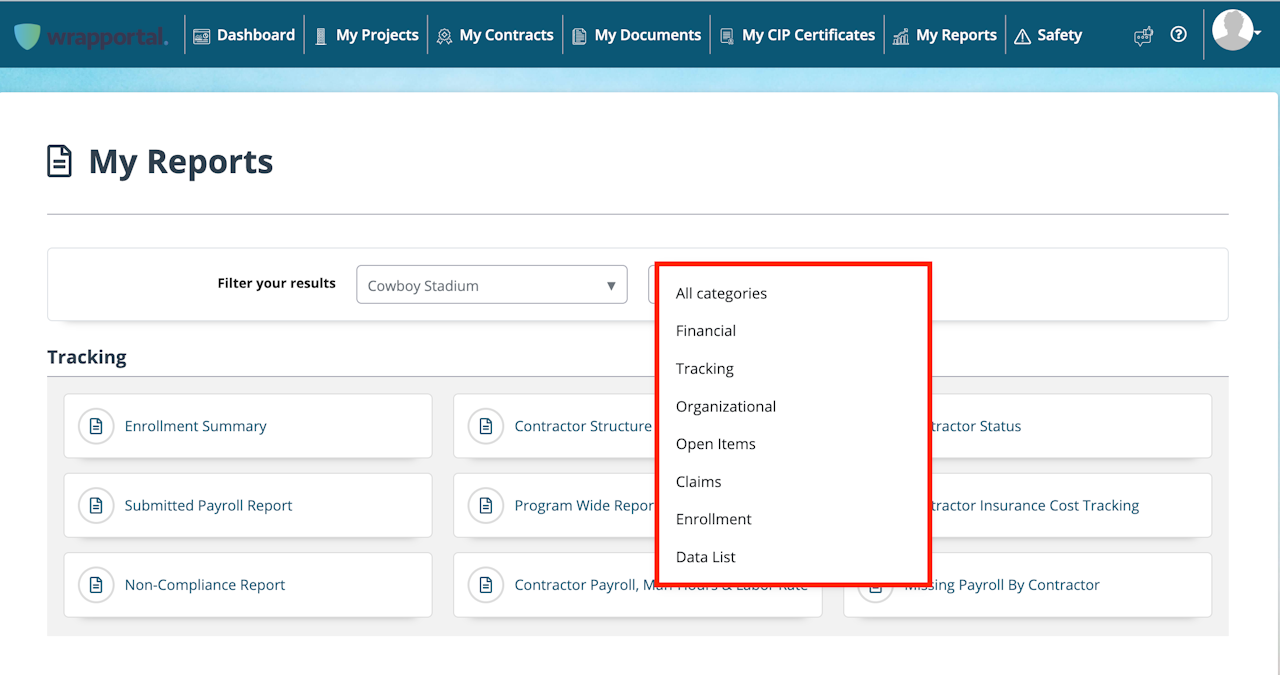Viewport: 1280px width, 675px height.
Task: Expand the avatar dropdown arrow
Action: click(x=1258, y=32)
